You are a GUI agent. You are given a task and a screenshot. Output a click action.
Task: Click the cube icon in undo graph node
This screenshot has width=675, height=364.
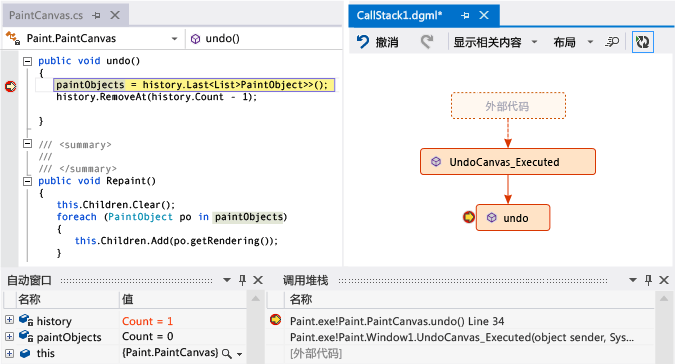click(x=492, y=218)
